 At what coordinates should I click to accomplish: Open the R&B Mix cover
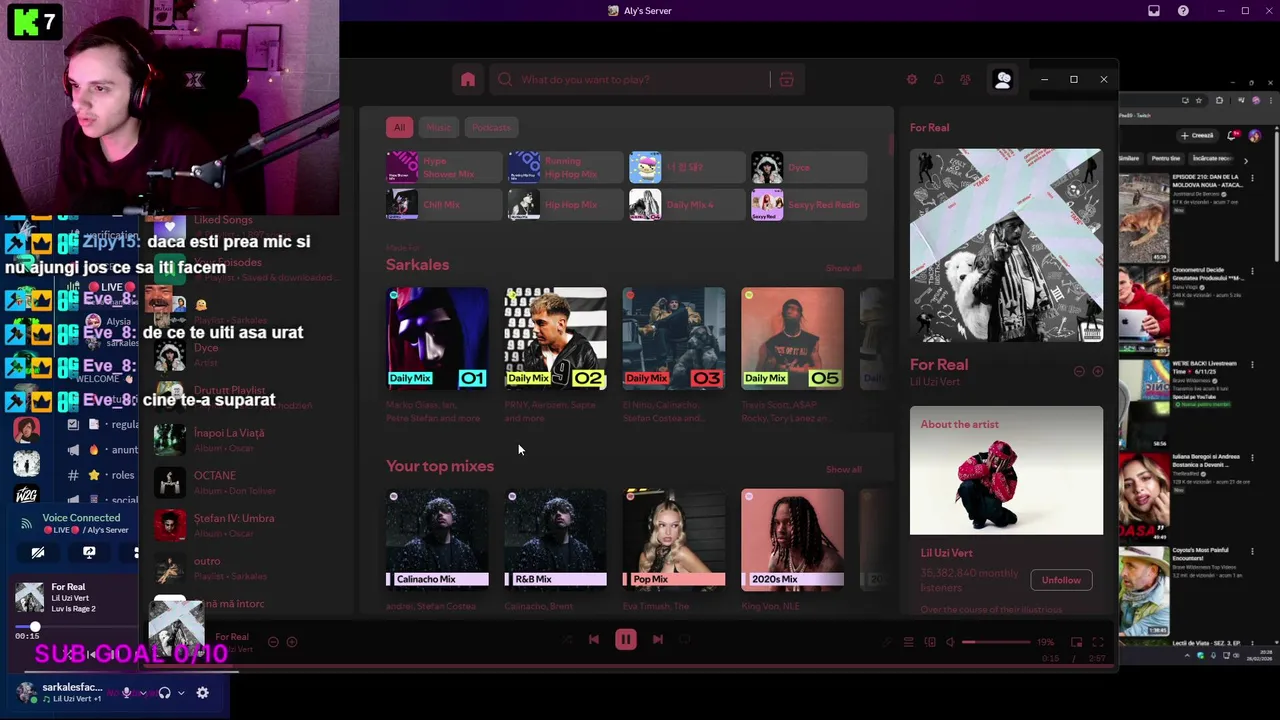tap(555, 538)
